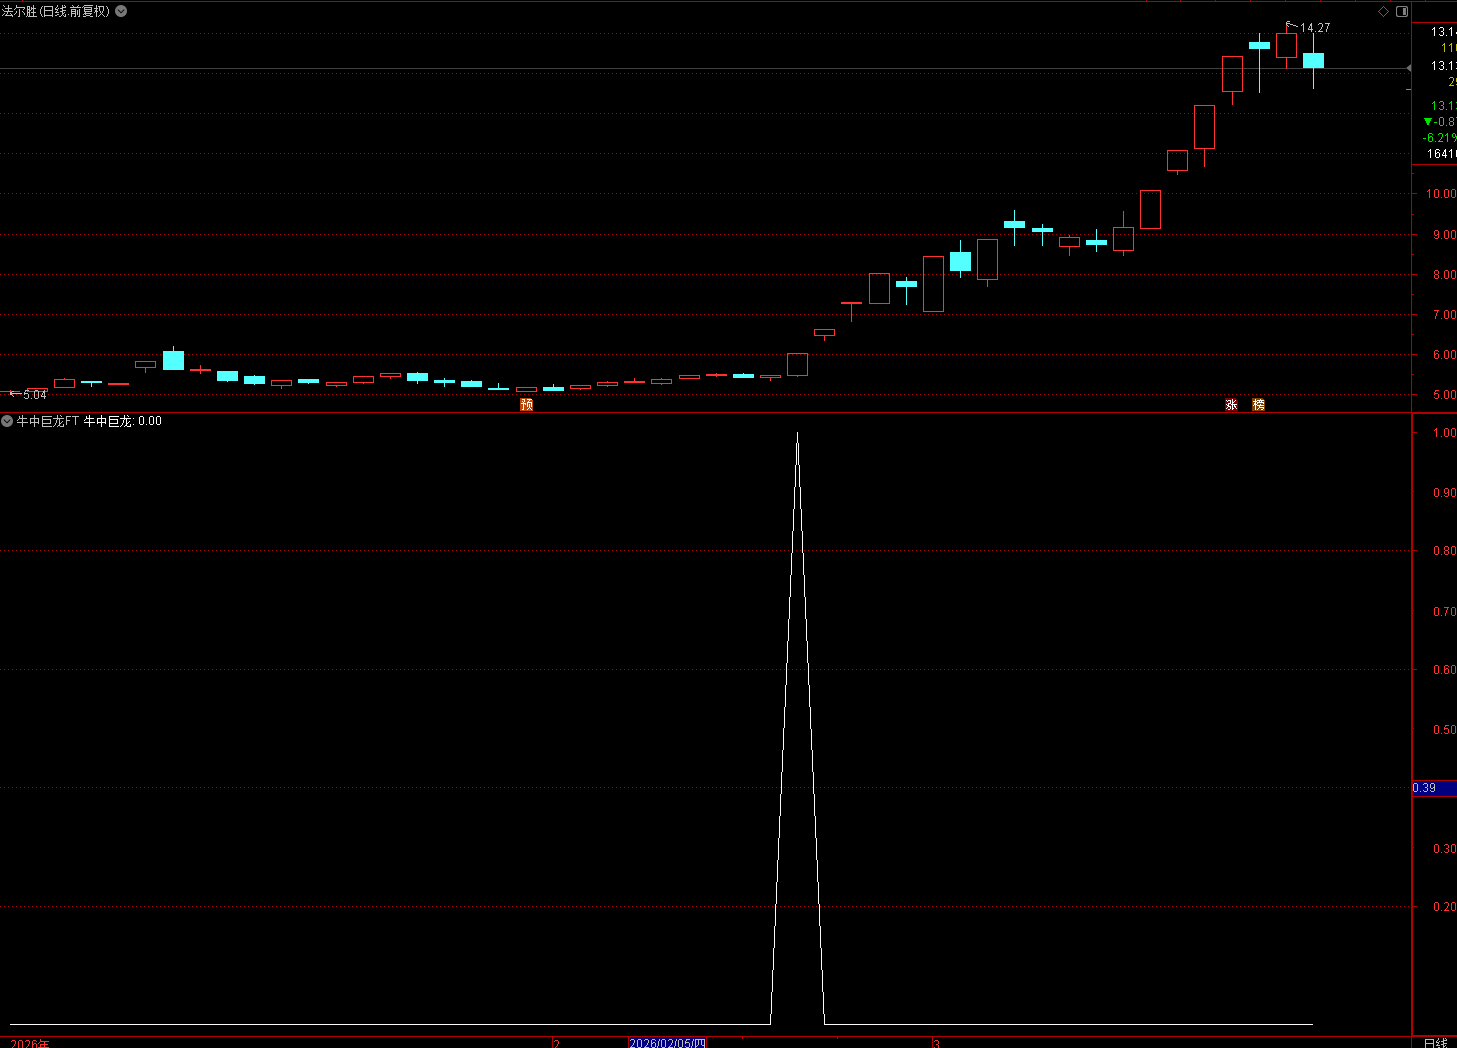This screenshot has height=1048, width=1457.
Task: Click the last cyan candlestick at chart right
Action: pos(1313,61)
